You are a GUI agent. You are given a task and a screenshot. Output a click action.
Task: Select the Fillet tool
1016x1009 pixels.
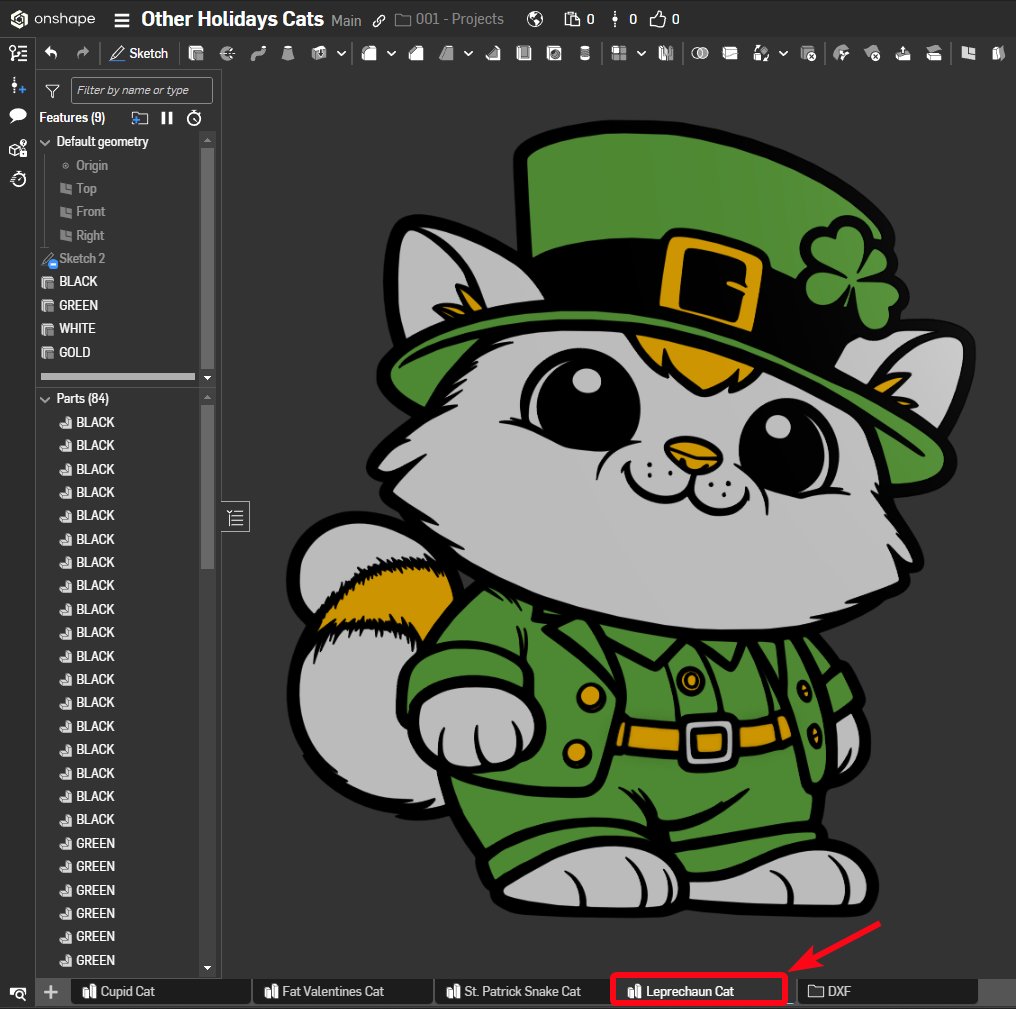pos(369,53)
